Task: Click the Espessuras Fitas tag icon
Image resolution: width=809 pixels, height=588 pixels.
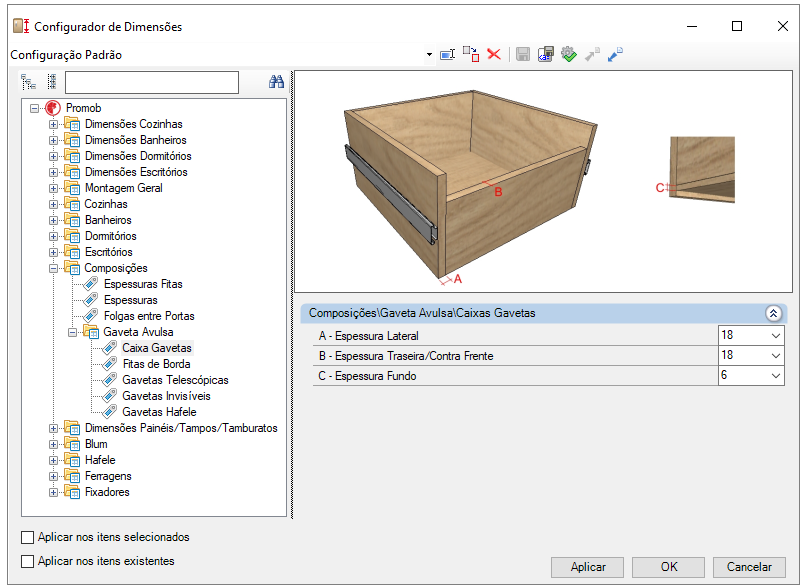Action: (91, 284)
